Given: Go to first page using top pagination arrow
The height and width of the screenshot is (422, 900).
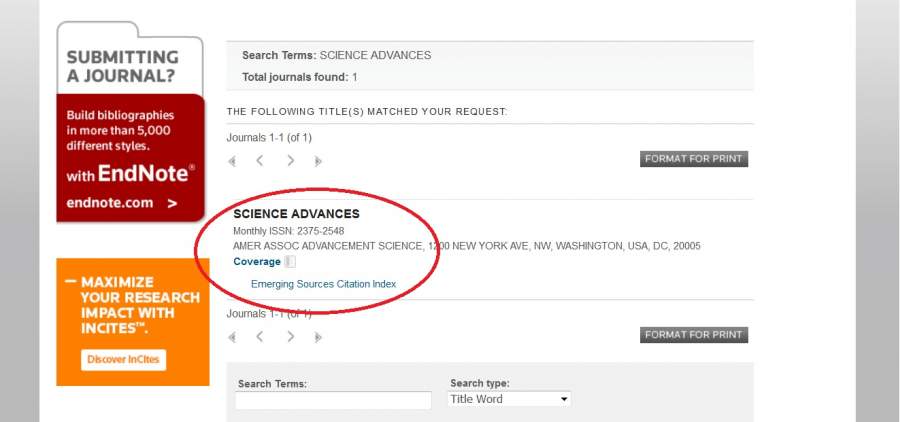Looking at the screenshot, I should (x=233, y=161).
